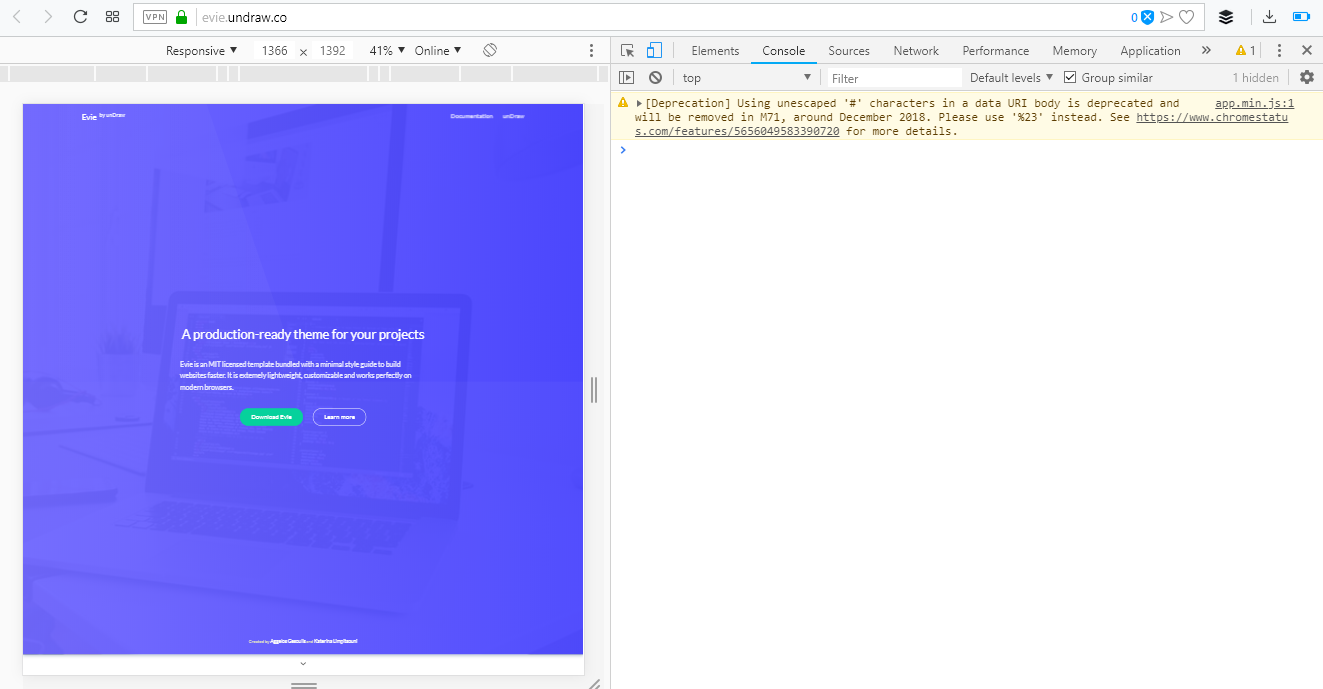Image resolution: width=1323 pixels, height=689 pixels.
Task: Click the VPN badge in address bar
Action: [x=154, y=16]
